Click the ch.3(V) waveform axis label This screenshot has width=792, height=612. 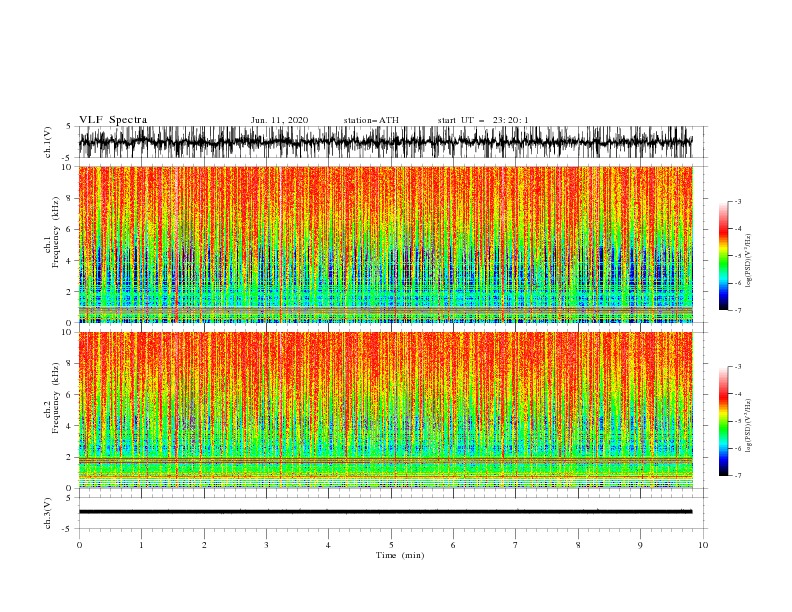point(48,513)
